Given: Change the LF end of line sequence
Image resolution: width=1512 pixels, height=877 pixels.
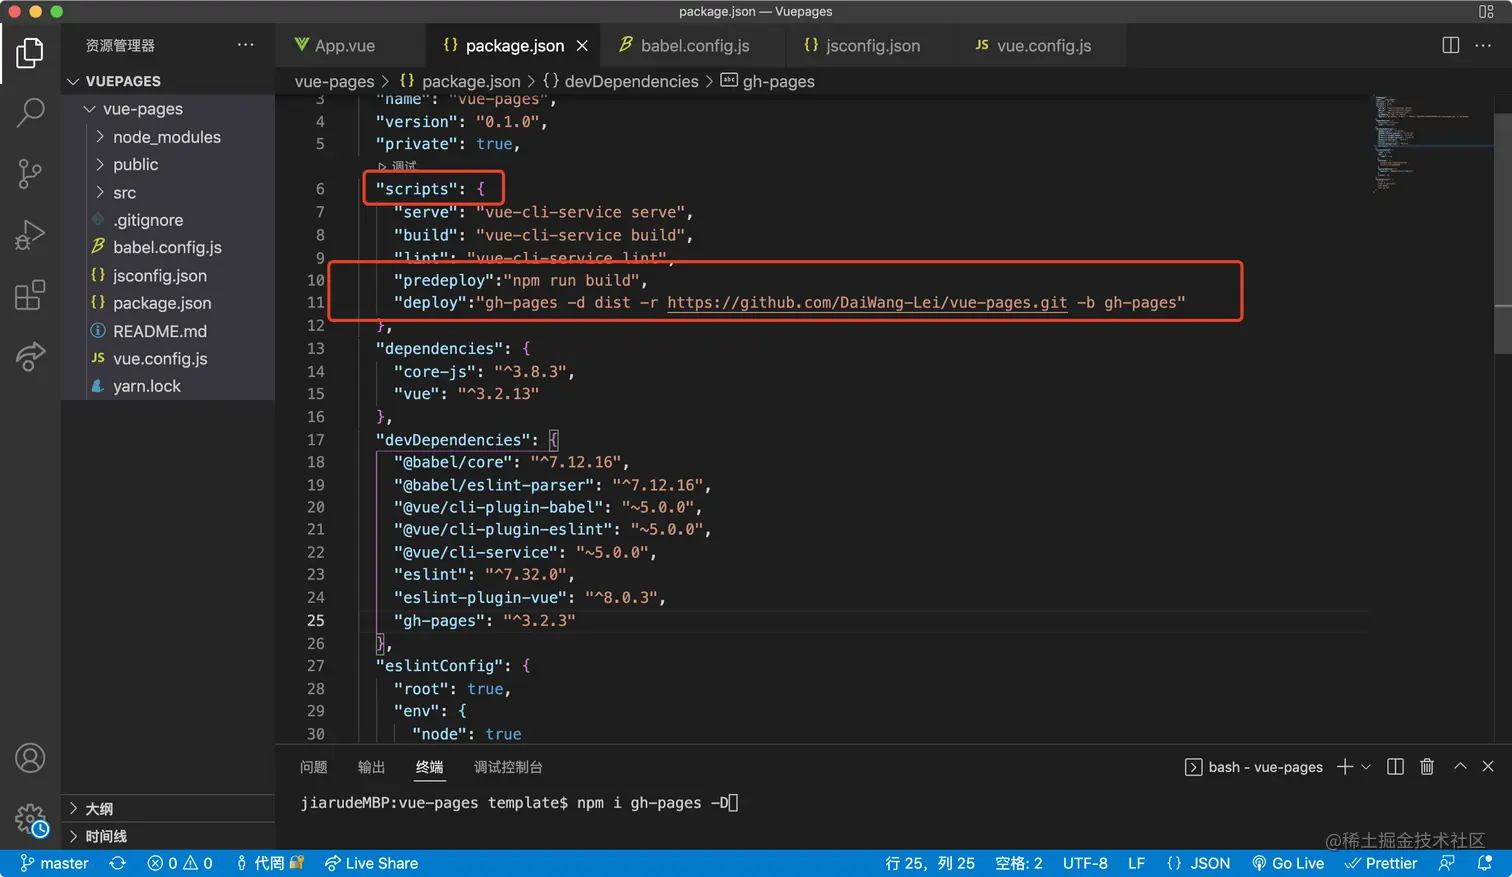Looking at the screenshot, I should 1137,863.
